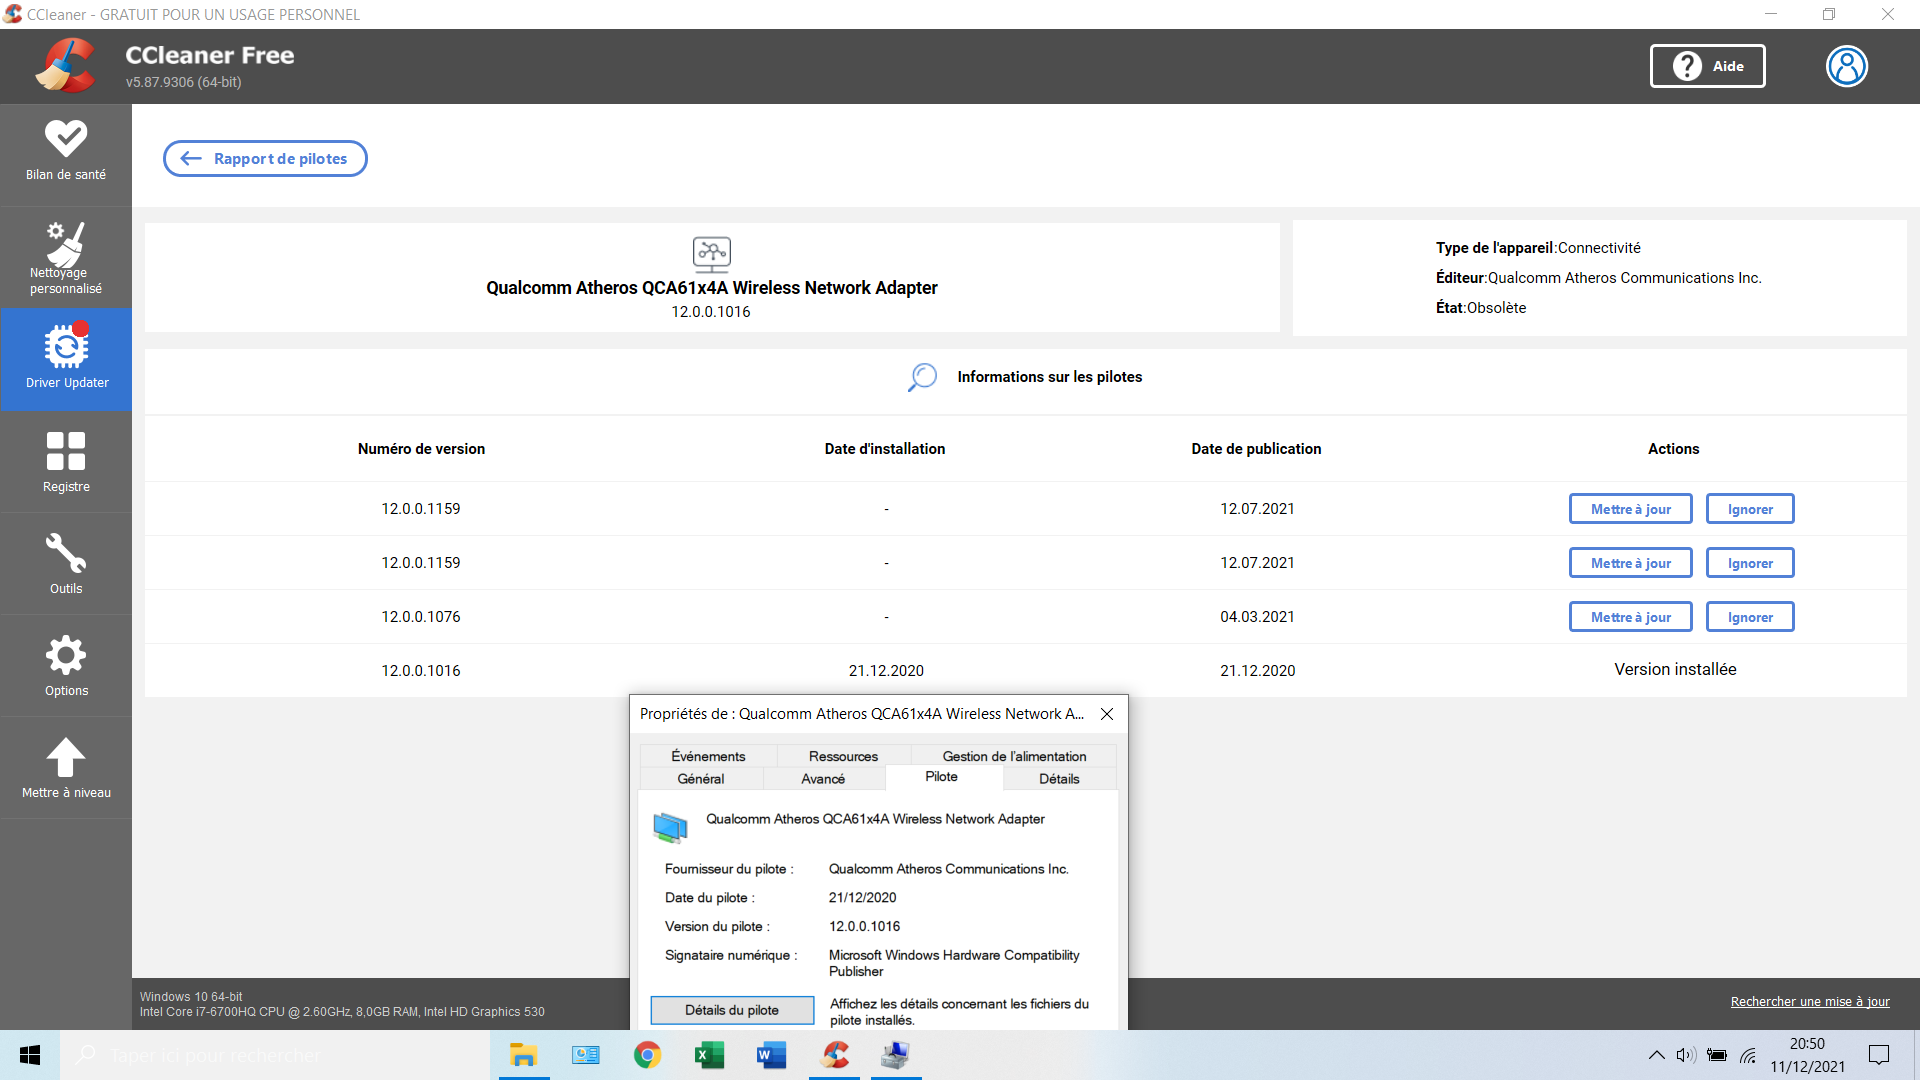
Task: Show hidden tray icons chevron
Action: tap(1657, 1055)
